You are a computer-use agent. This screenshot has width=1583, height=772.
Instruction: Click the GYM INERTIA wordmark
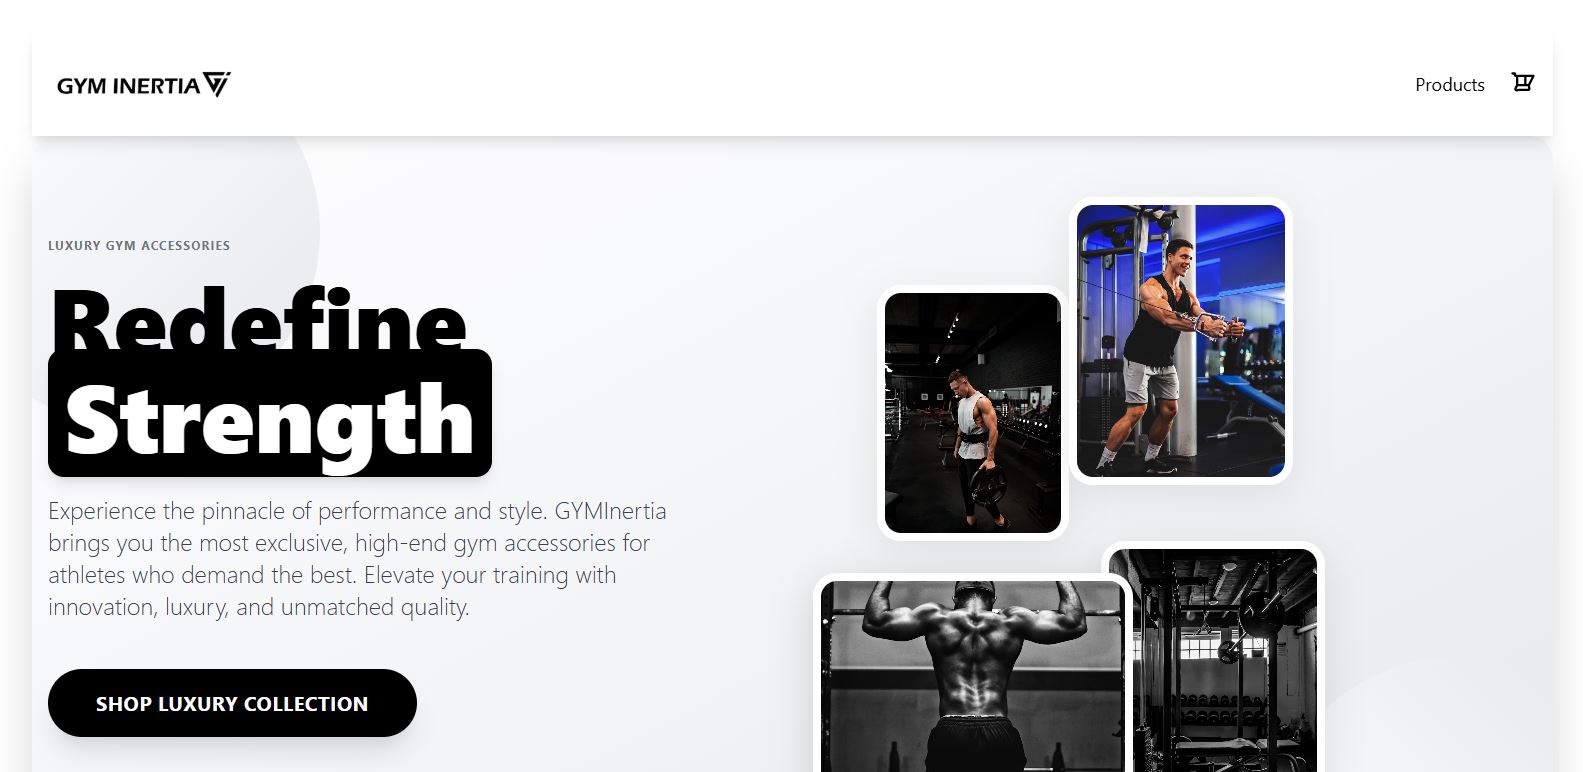click(128, 86)
